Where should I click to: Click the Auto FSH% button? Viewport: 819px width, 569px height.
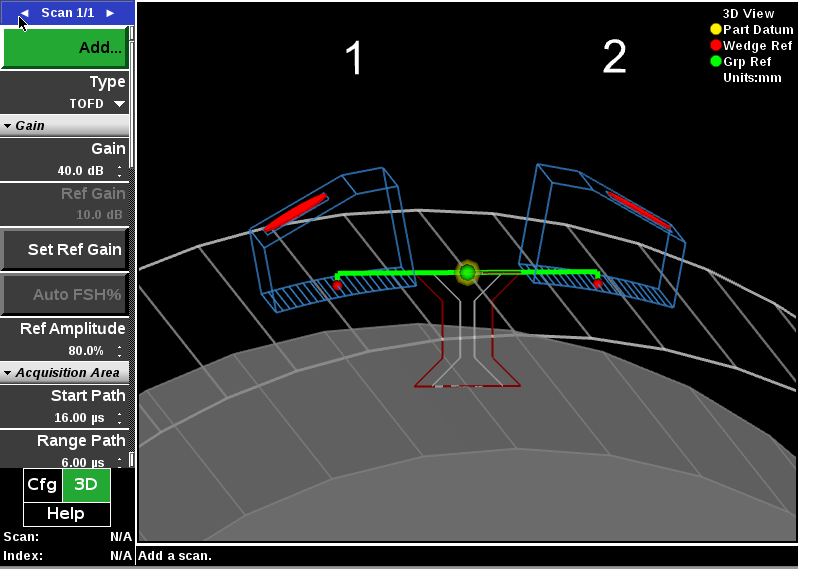pyautogui.click(x=65, y=295)
